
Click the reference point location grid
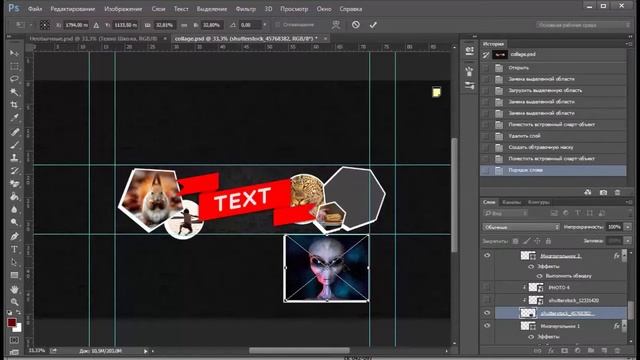[44, 25]
